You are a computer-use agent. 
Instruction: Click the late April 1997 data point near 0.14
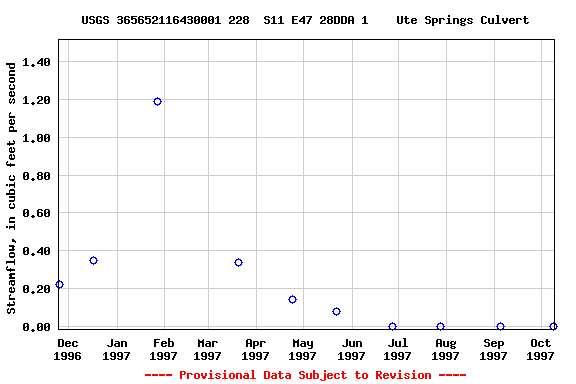[292, 299]
